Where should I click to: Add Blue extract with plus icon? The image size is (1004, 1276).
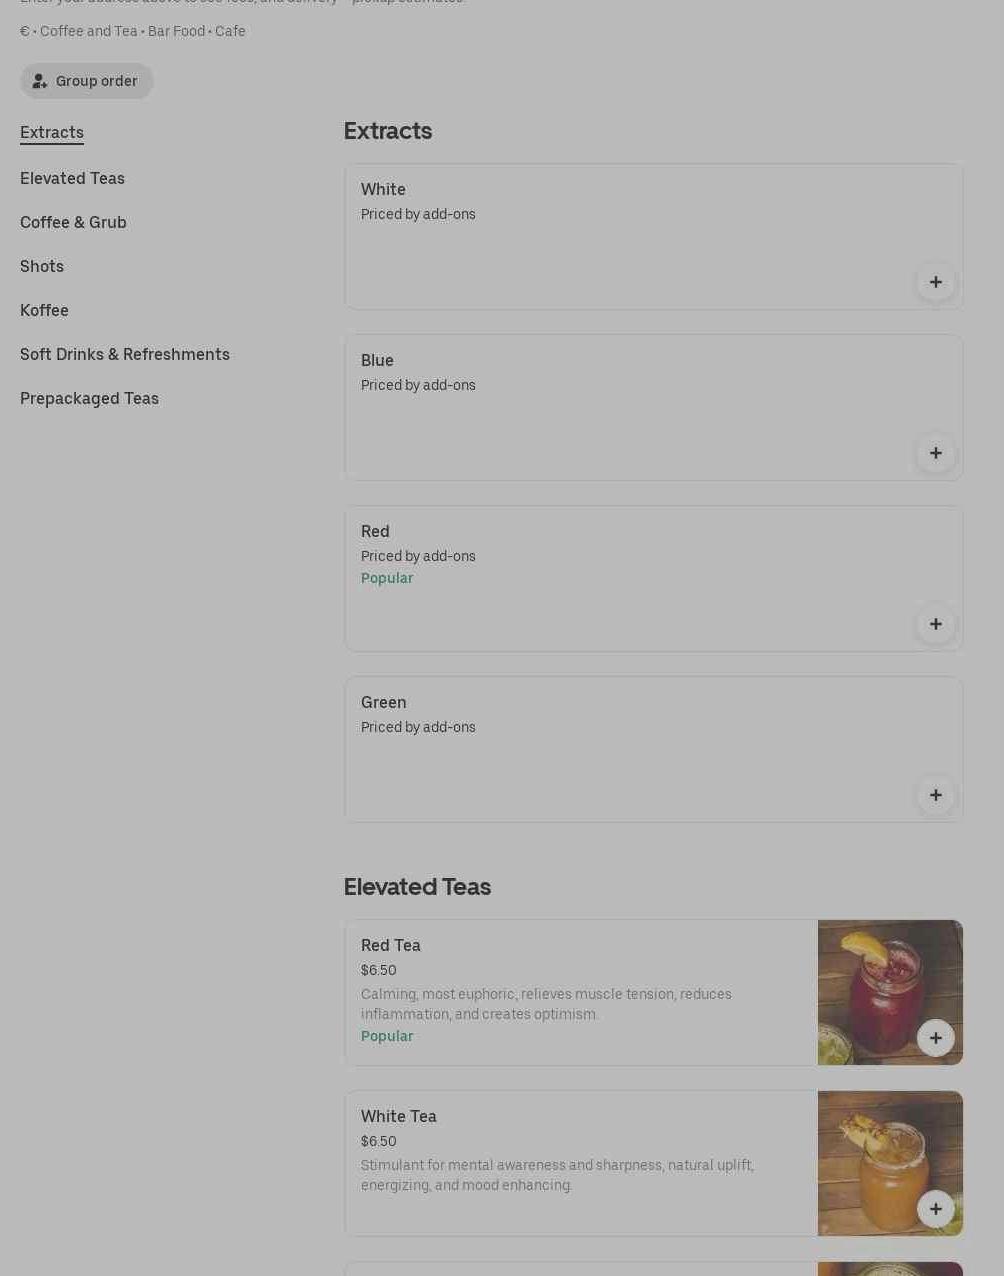pyautogui.click(x=935, y=453)
